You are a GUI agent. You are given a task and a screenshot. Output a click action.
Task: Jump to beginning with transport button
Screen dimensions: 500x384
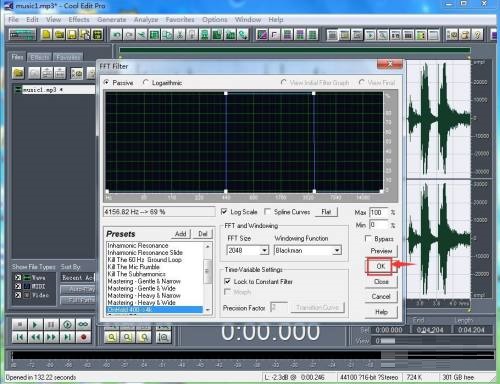[19, 337]
